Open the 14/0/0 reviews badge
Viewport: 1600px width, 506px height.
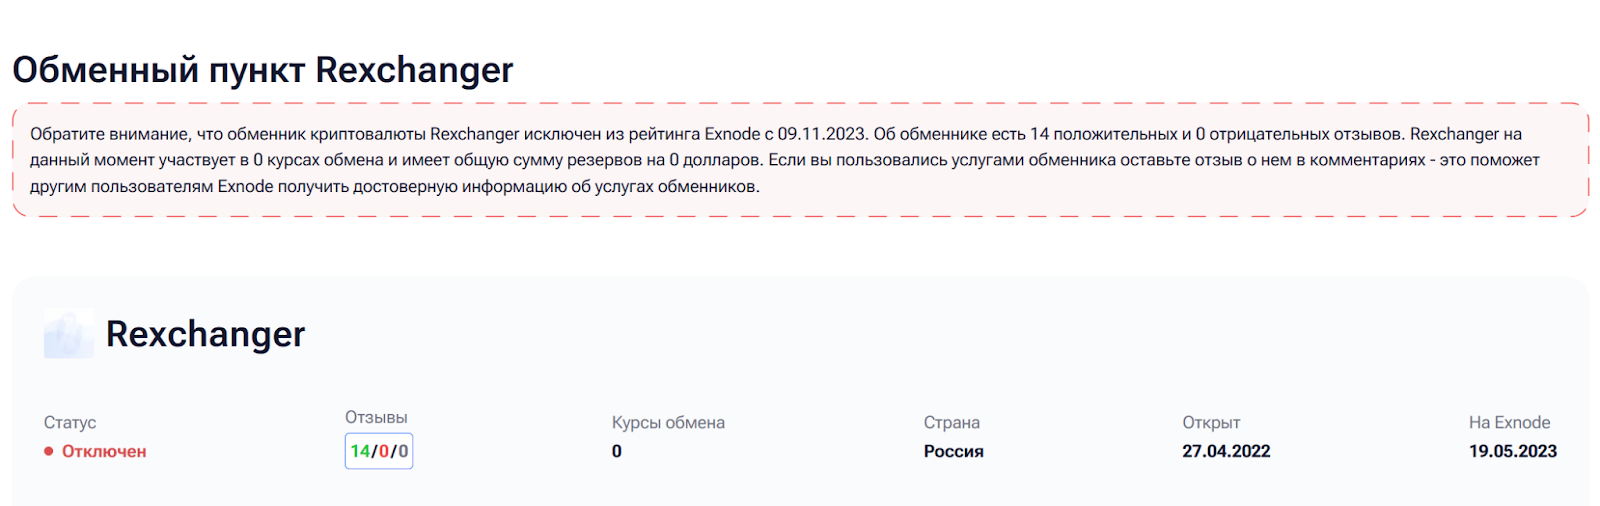[379, 451]
